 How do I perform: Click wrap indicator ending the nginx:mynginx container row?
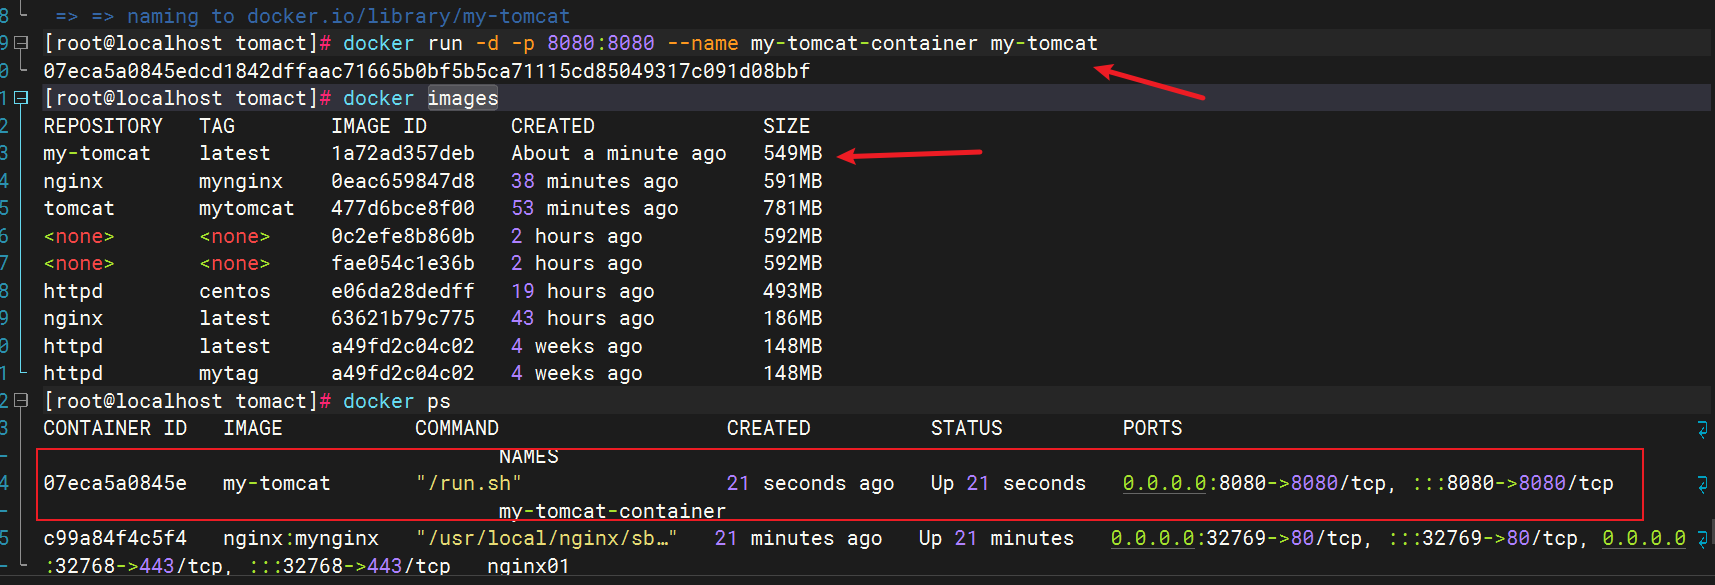[x=1702, y=539]
